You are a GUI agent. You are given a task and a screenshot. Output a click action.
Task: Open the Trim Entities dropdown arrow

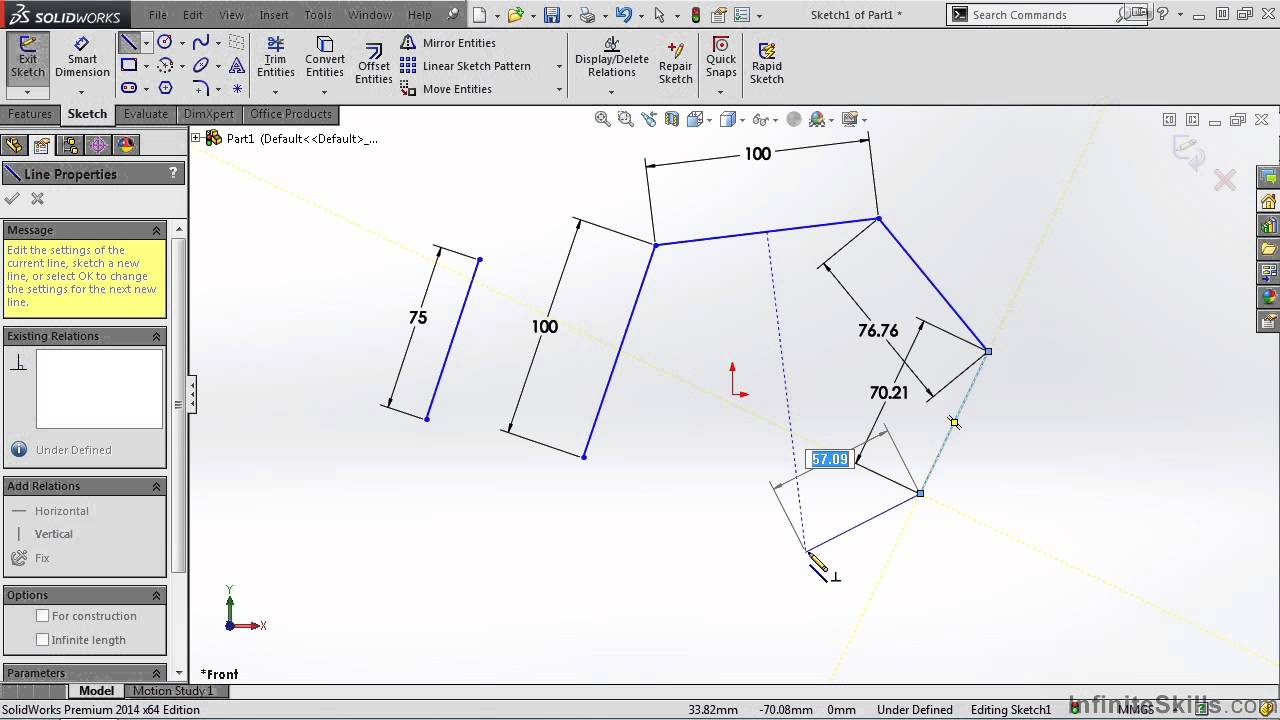275,92
